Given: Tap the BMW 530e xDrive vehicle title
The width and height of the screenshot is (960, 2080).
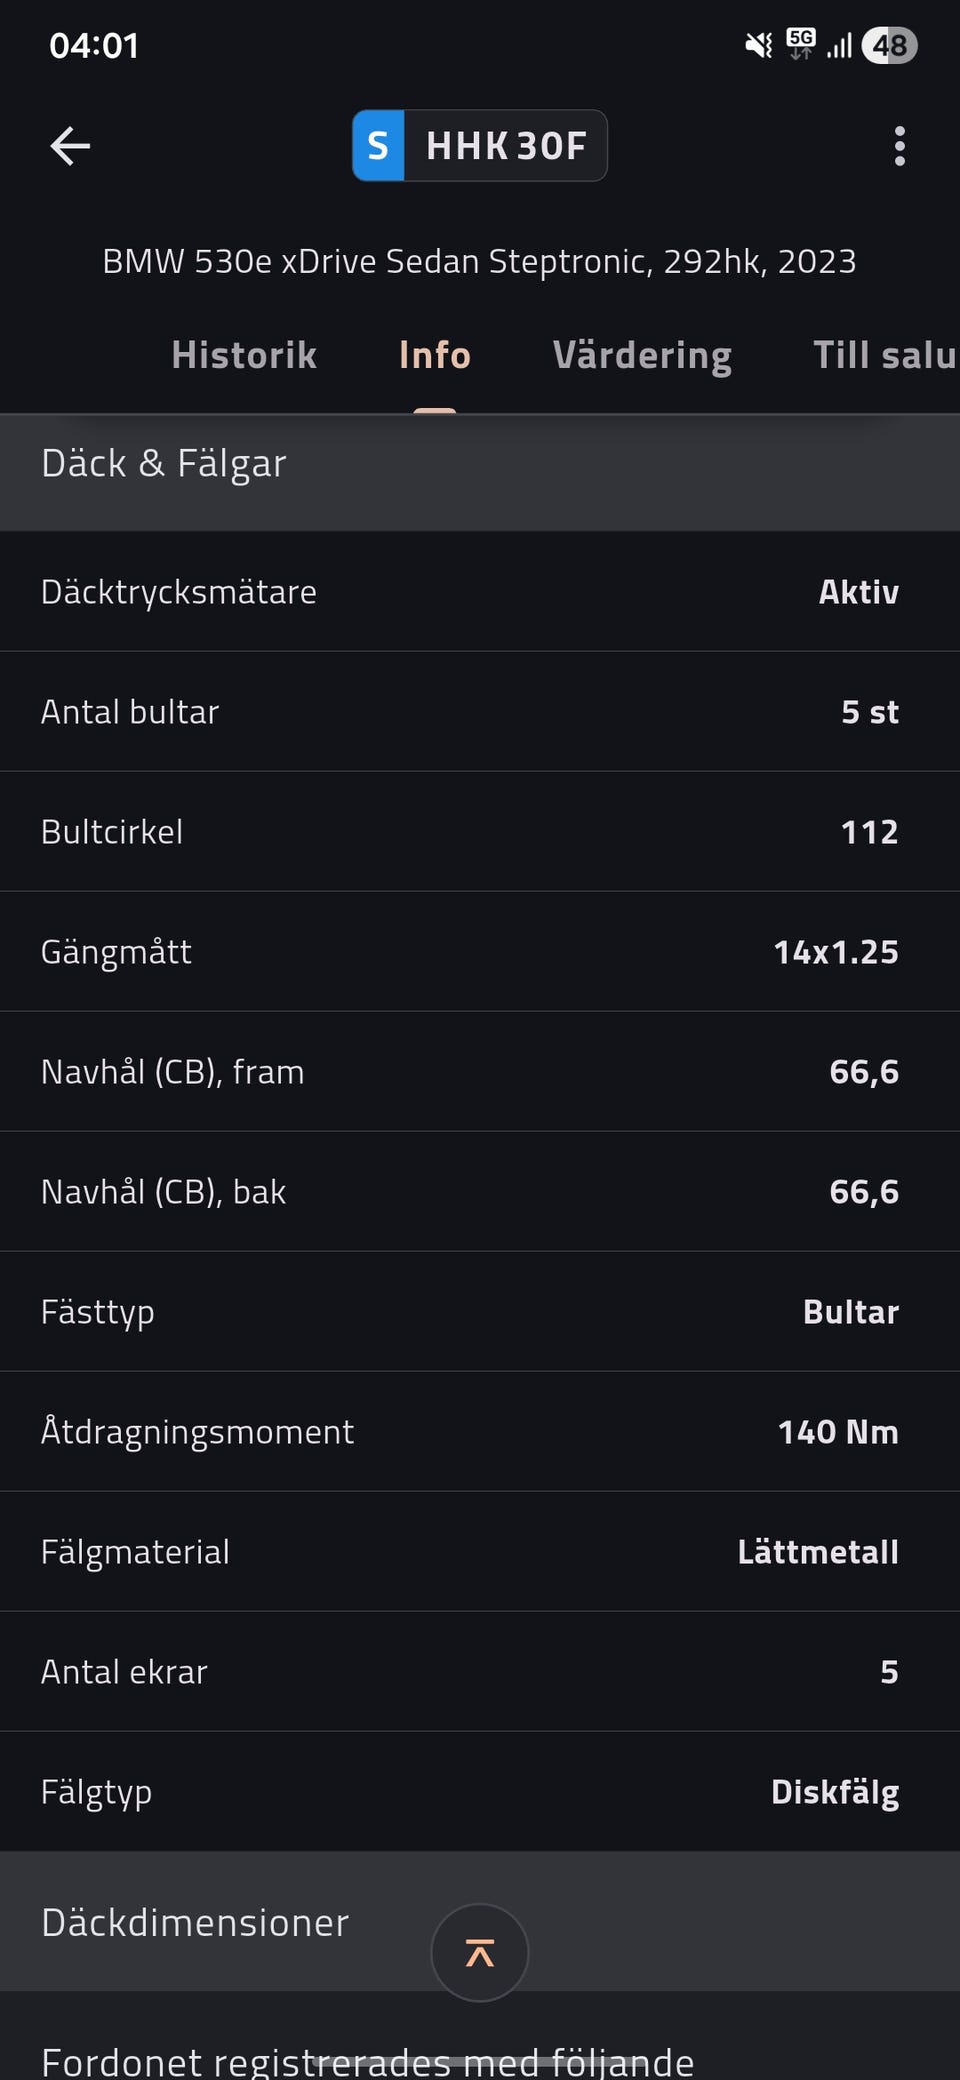Looking at the screenshot, I should click(480, 262).
